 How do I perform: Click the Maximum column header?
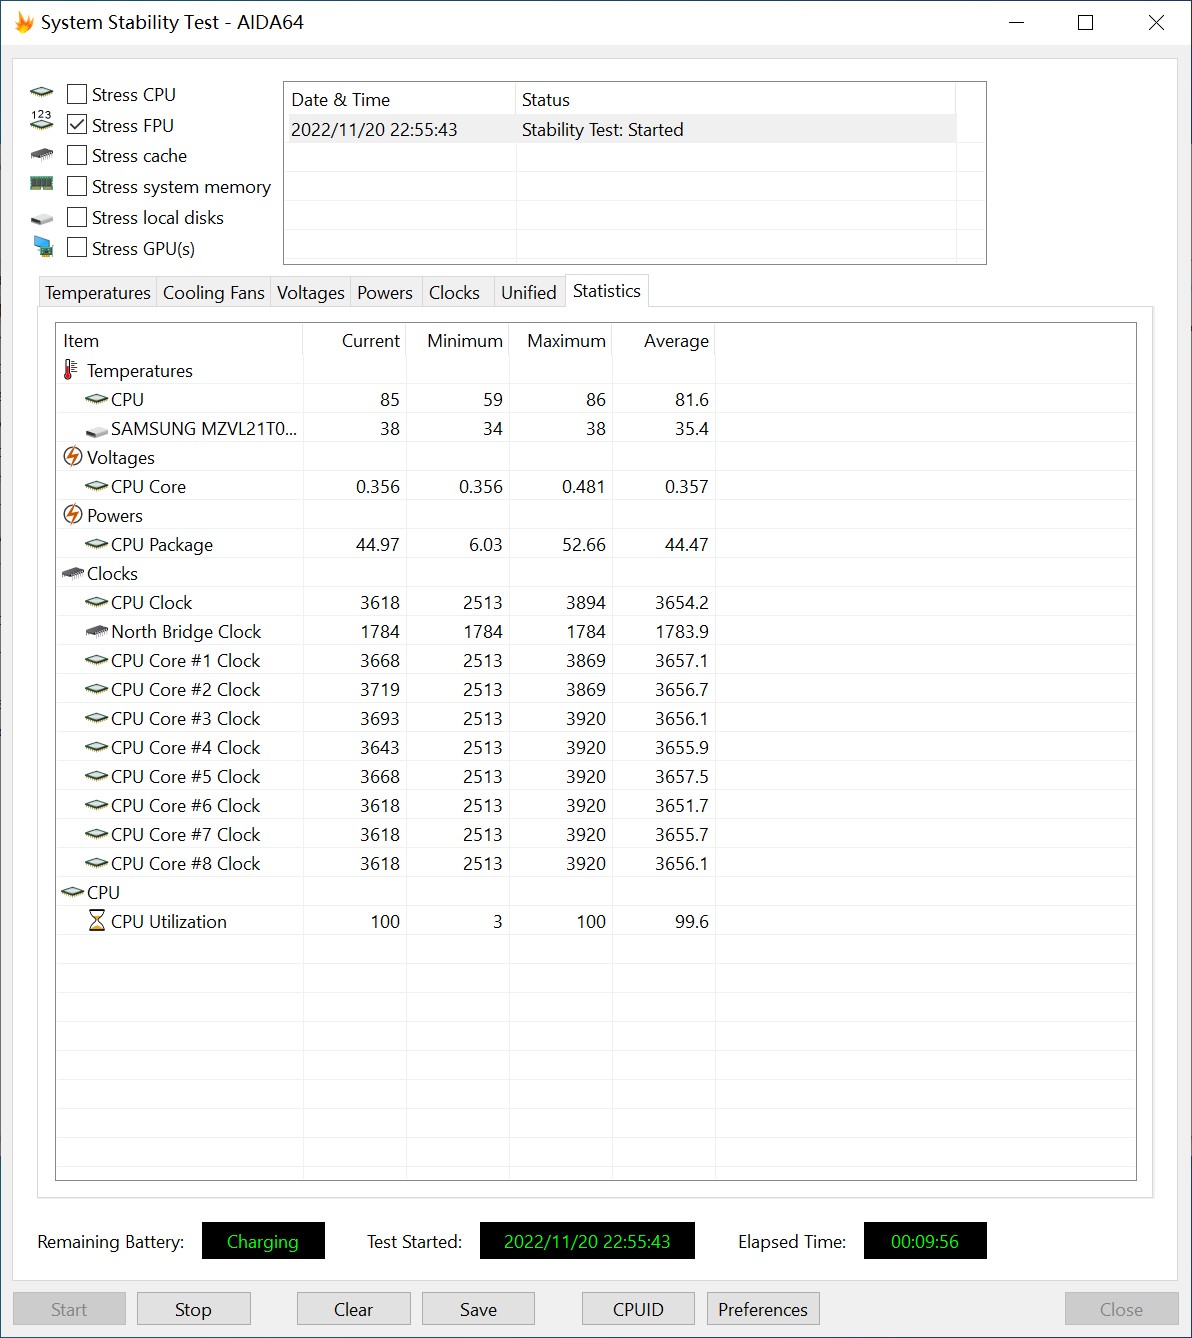566,341
